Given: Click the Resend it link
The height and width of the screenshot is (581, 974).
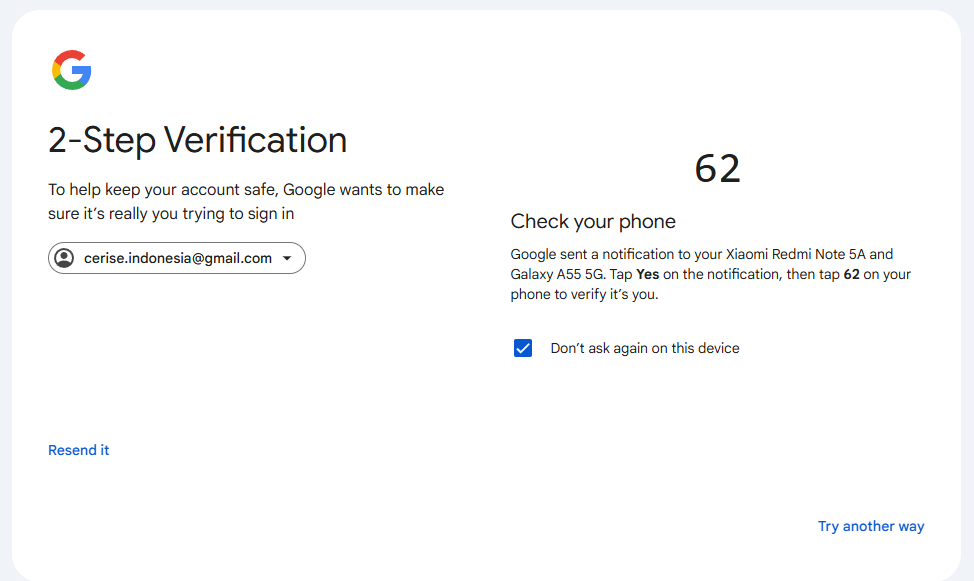Looking at the screenshot, I should tap(79, 450).
